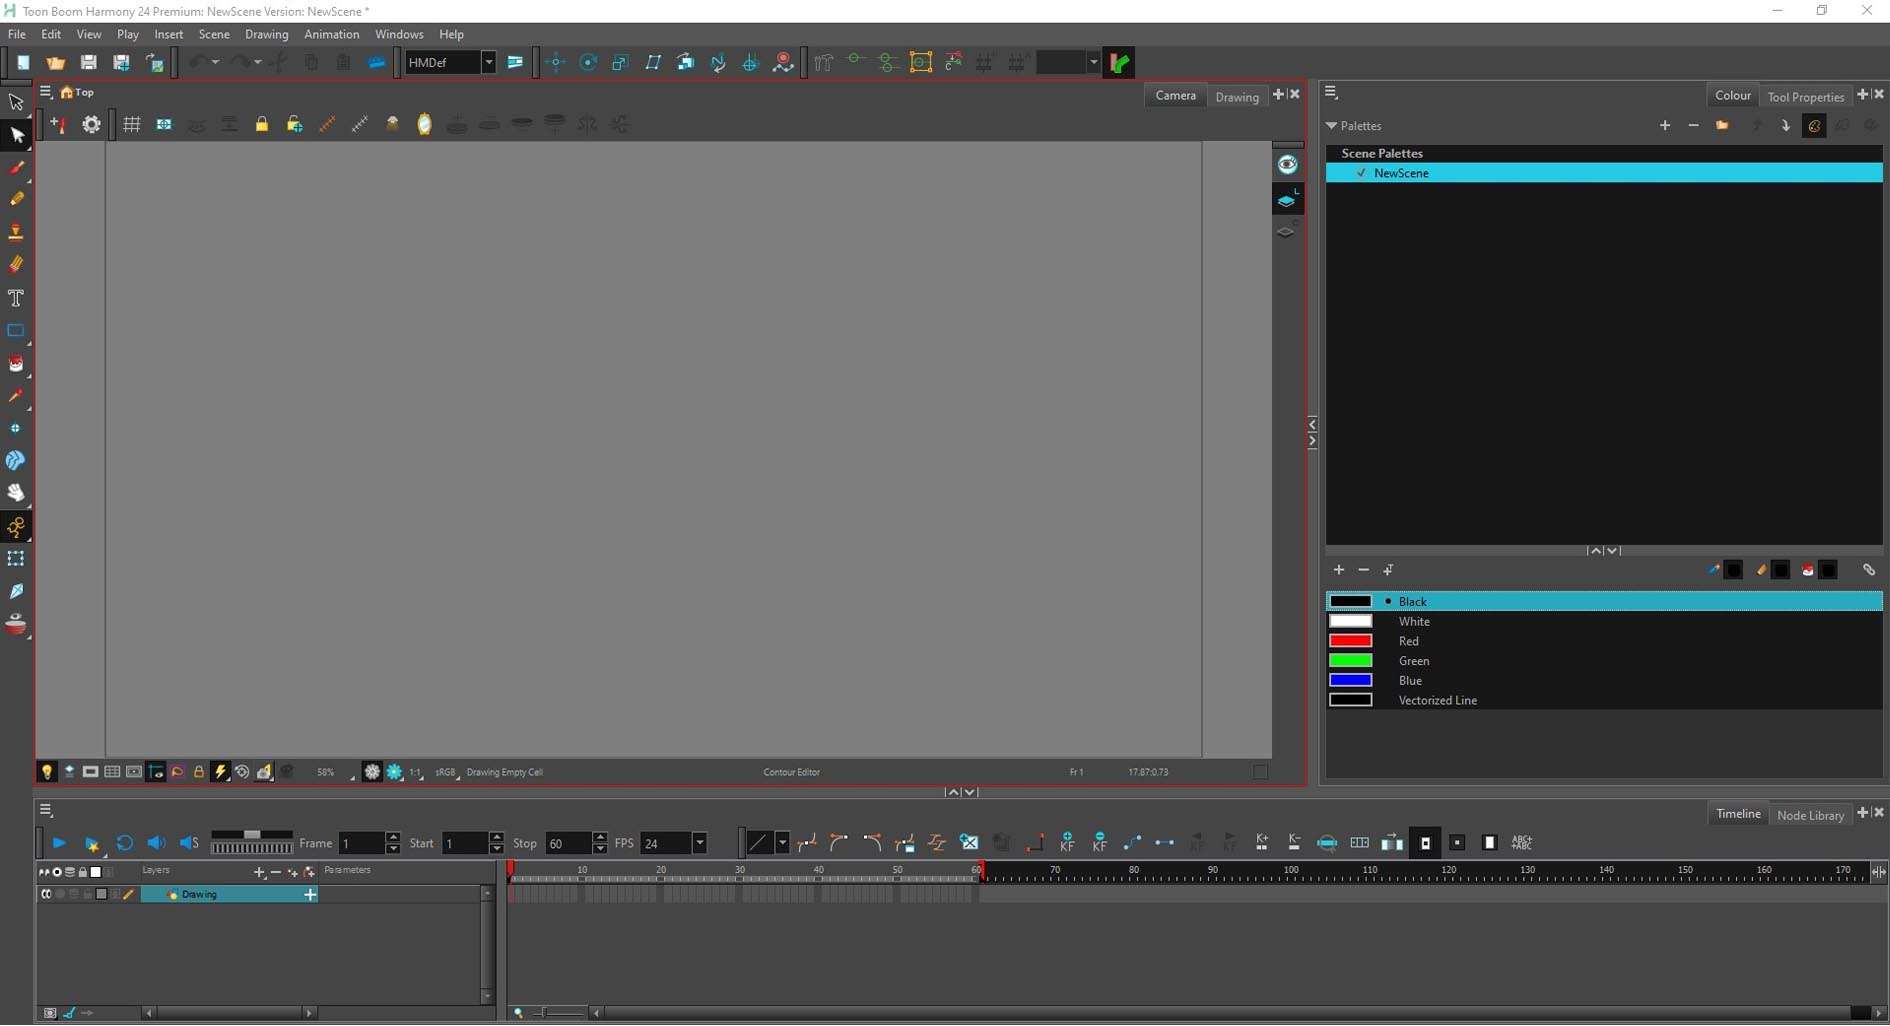The height and width of the screenshot is (1026, 1890).
Task: Open the FPS dropdown
Action: pos(699,843)
